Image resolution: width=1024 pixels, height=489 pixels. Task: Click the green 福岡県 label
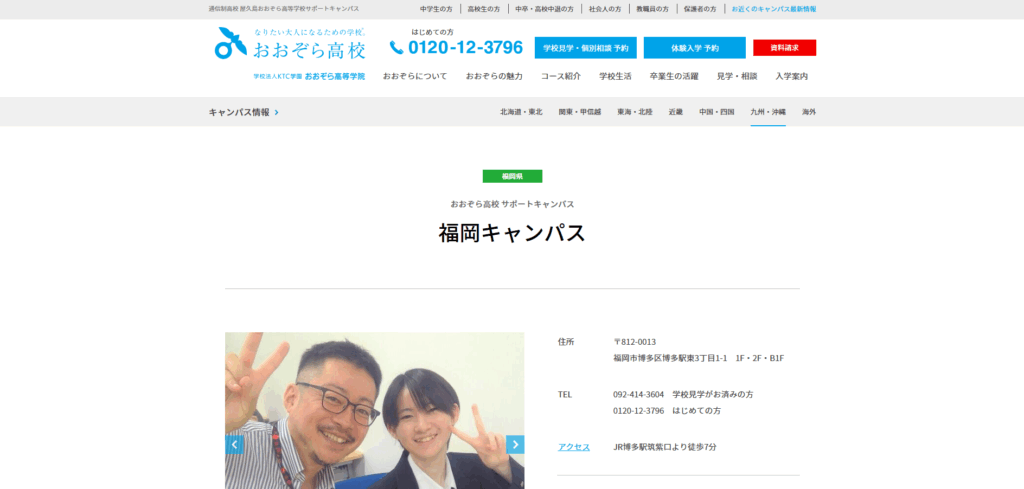(512, 176)
